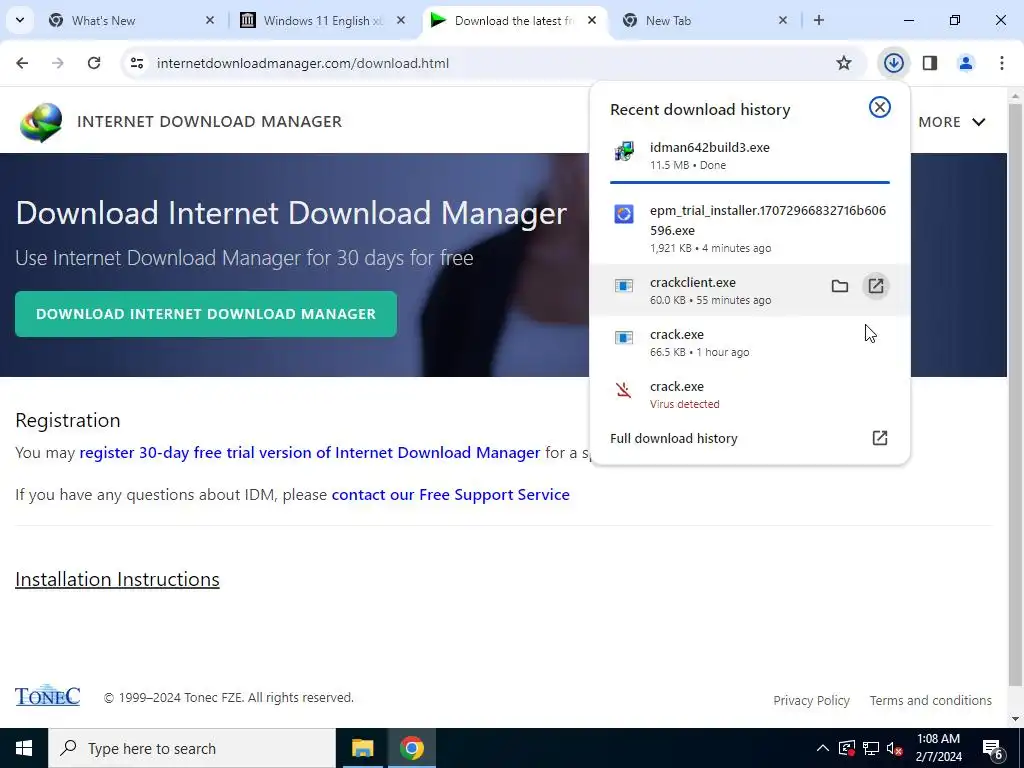
Task: Open the Privacy Policy link
Action: [811, 700]
